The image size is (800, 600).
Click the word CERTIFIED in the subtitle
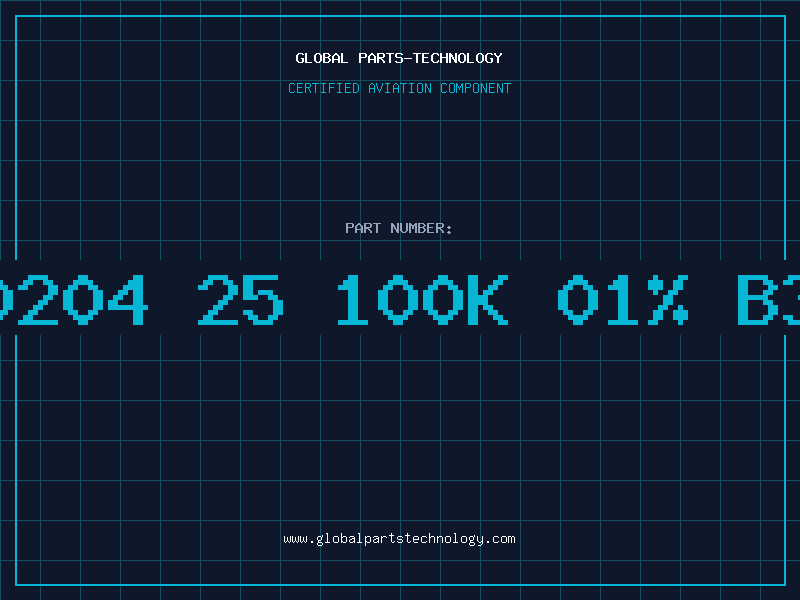tap(323, 88)
